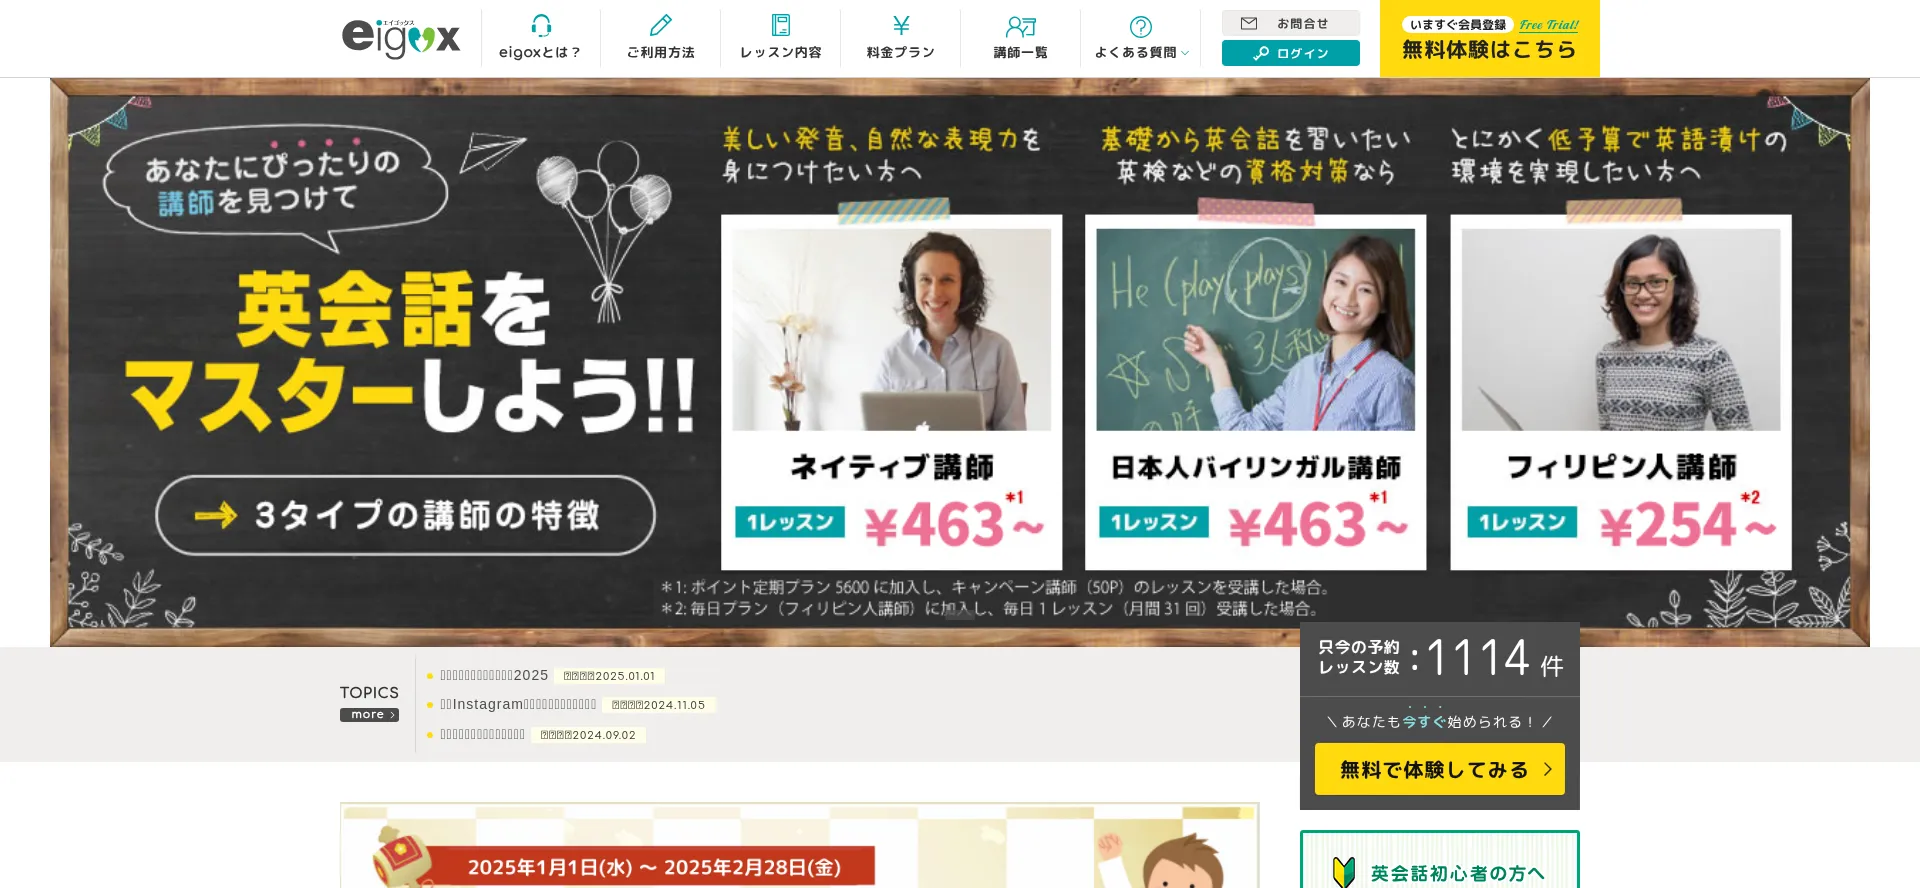Click the 3タイプの講師の特徴 button
Screen dimensions: 1920x888
coord(405,515)
